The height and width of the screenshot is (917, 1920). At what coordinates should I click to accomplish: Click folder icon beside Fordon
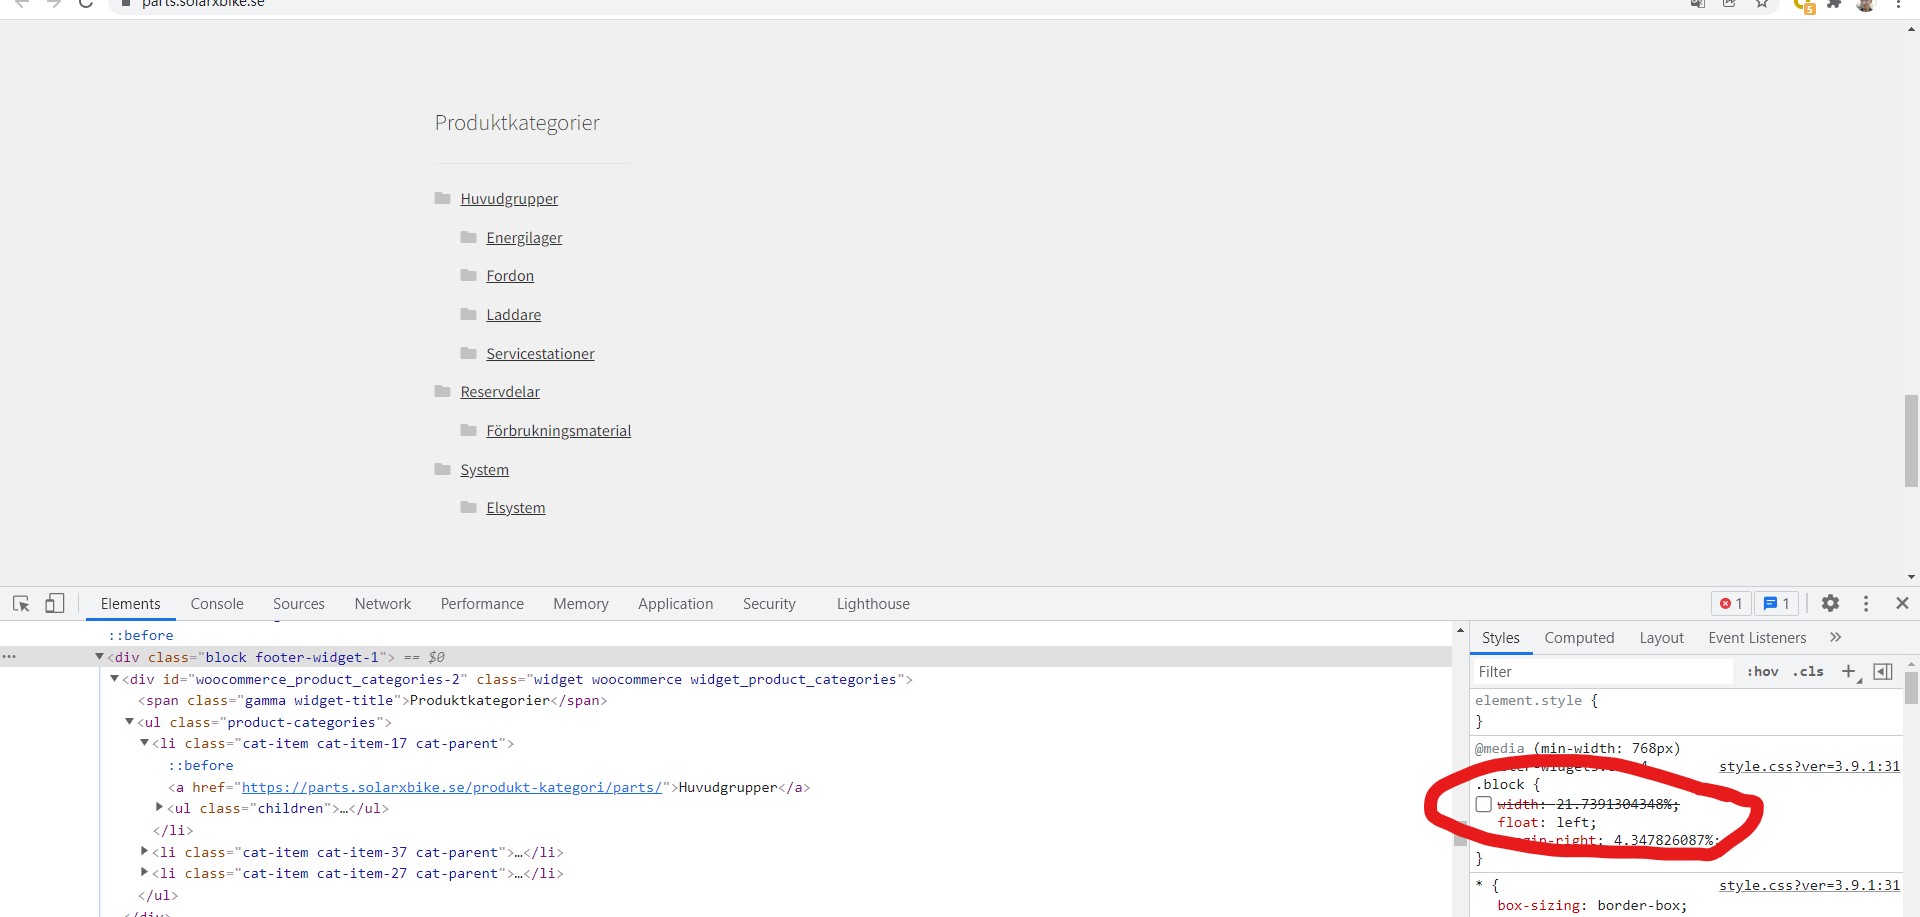(x=468, y=275)
